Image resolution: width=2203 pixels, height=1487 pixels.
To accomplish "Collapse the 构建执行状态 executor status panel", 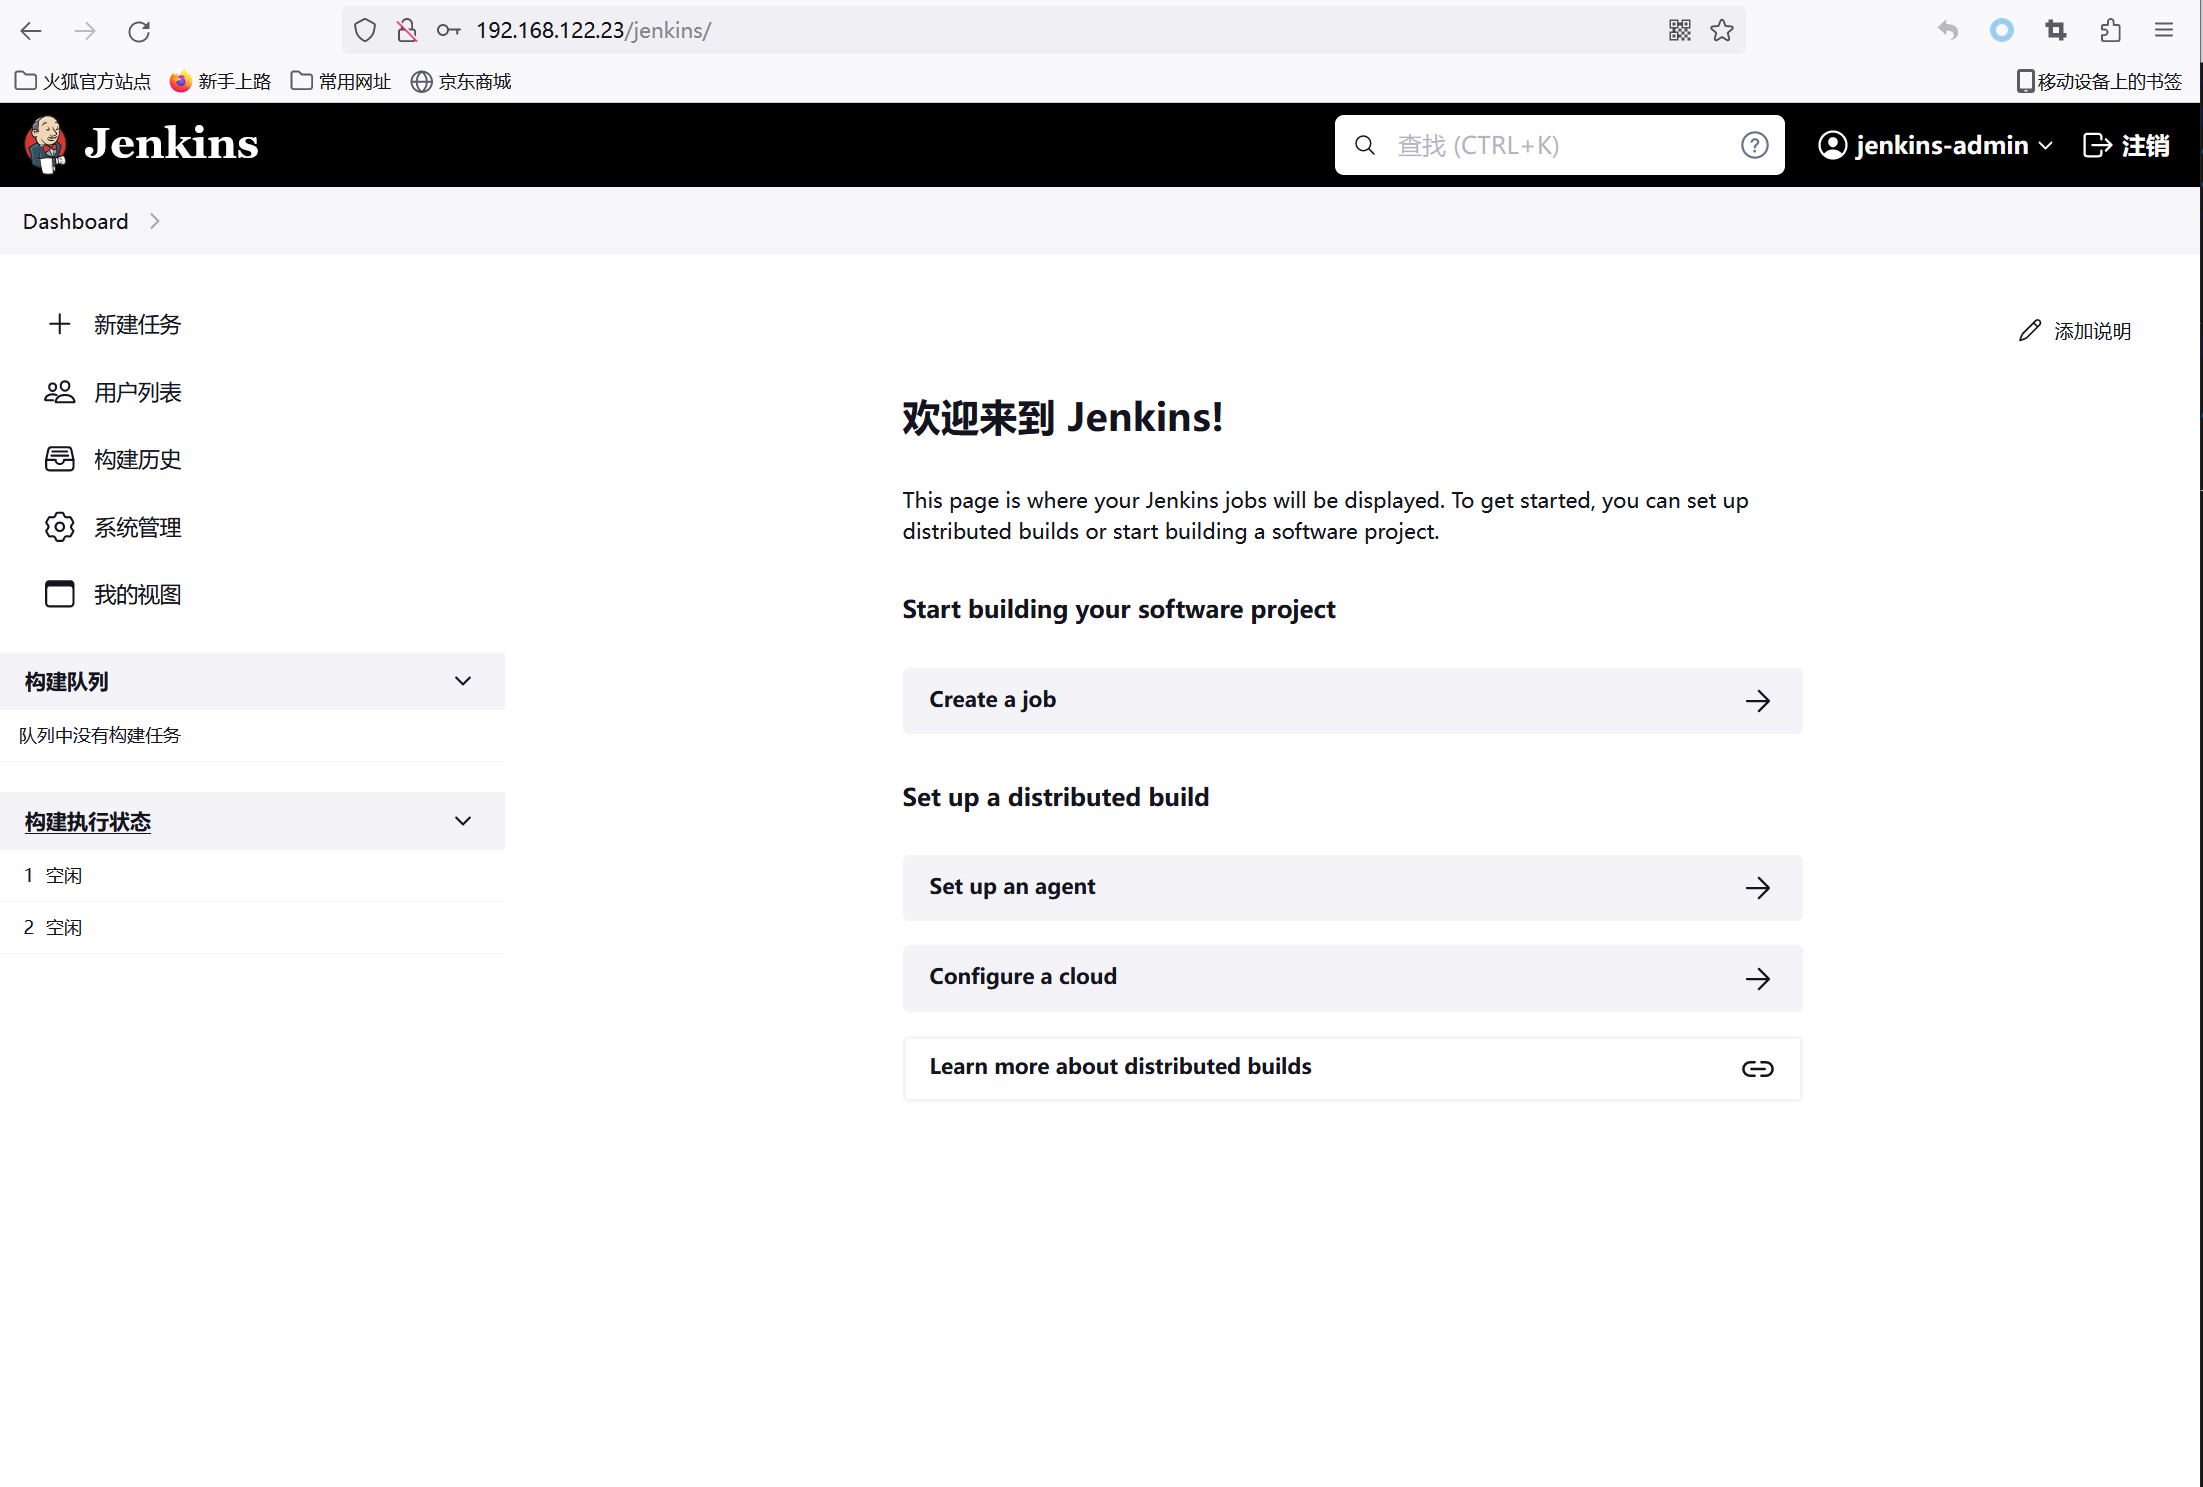I will pyautogui.click(x=463, y=822).
